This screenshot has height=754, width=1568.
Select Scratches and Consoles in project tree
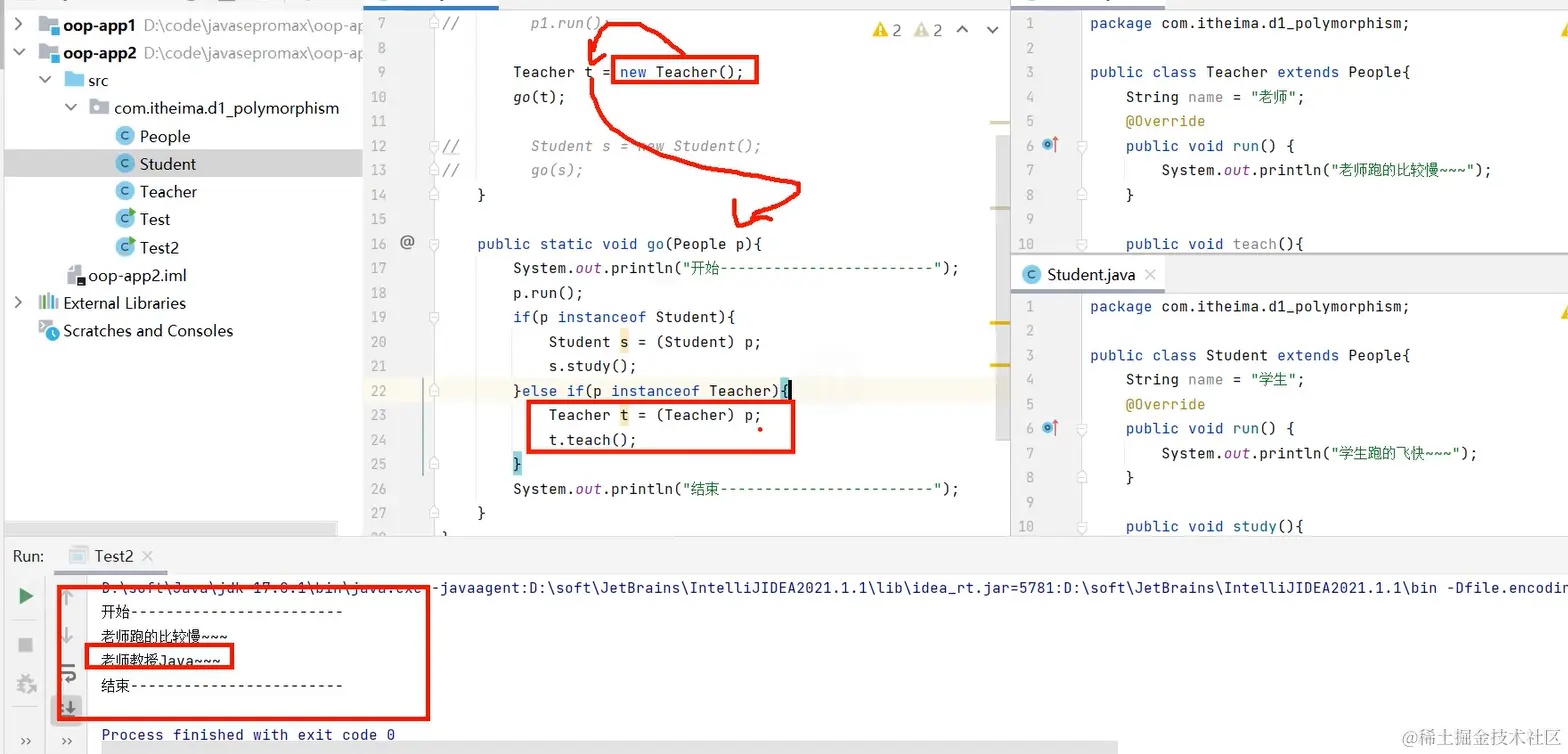147,331
